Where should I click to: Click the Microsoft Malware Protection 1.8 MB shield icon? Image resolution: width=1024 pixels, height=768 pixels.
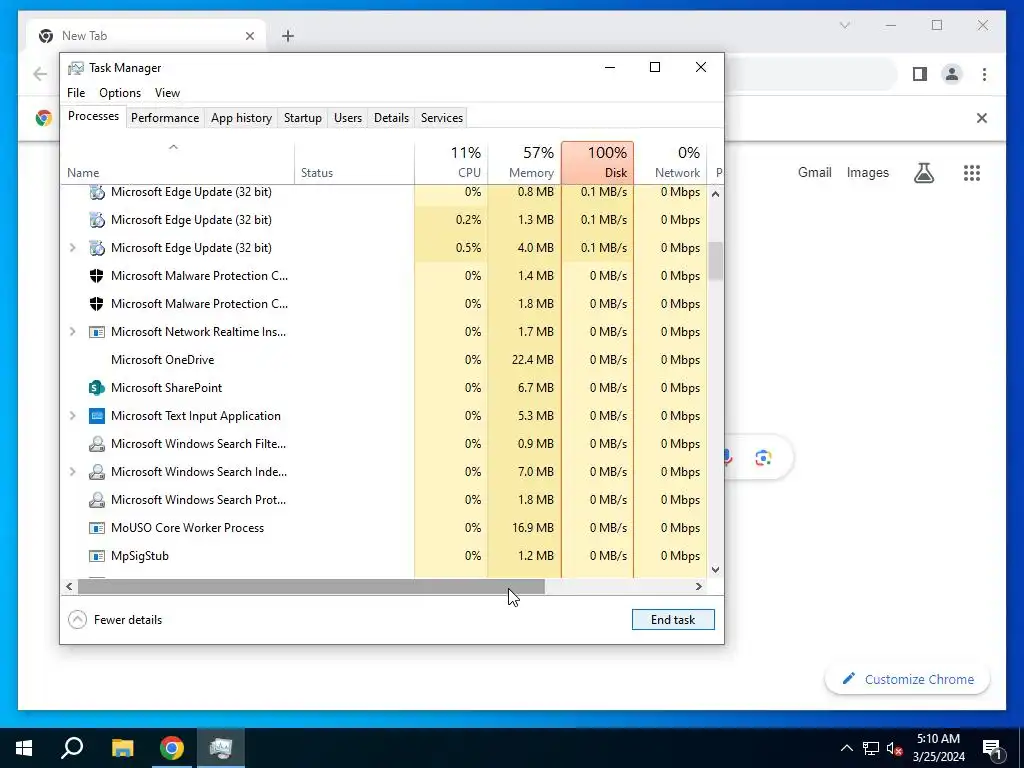(97, 304)
